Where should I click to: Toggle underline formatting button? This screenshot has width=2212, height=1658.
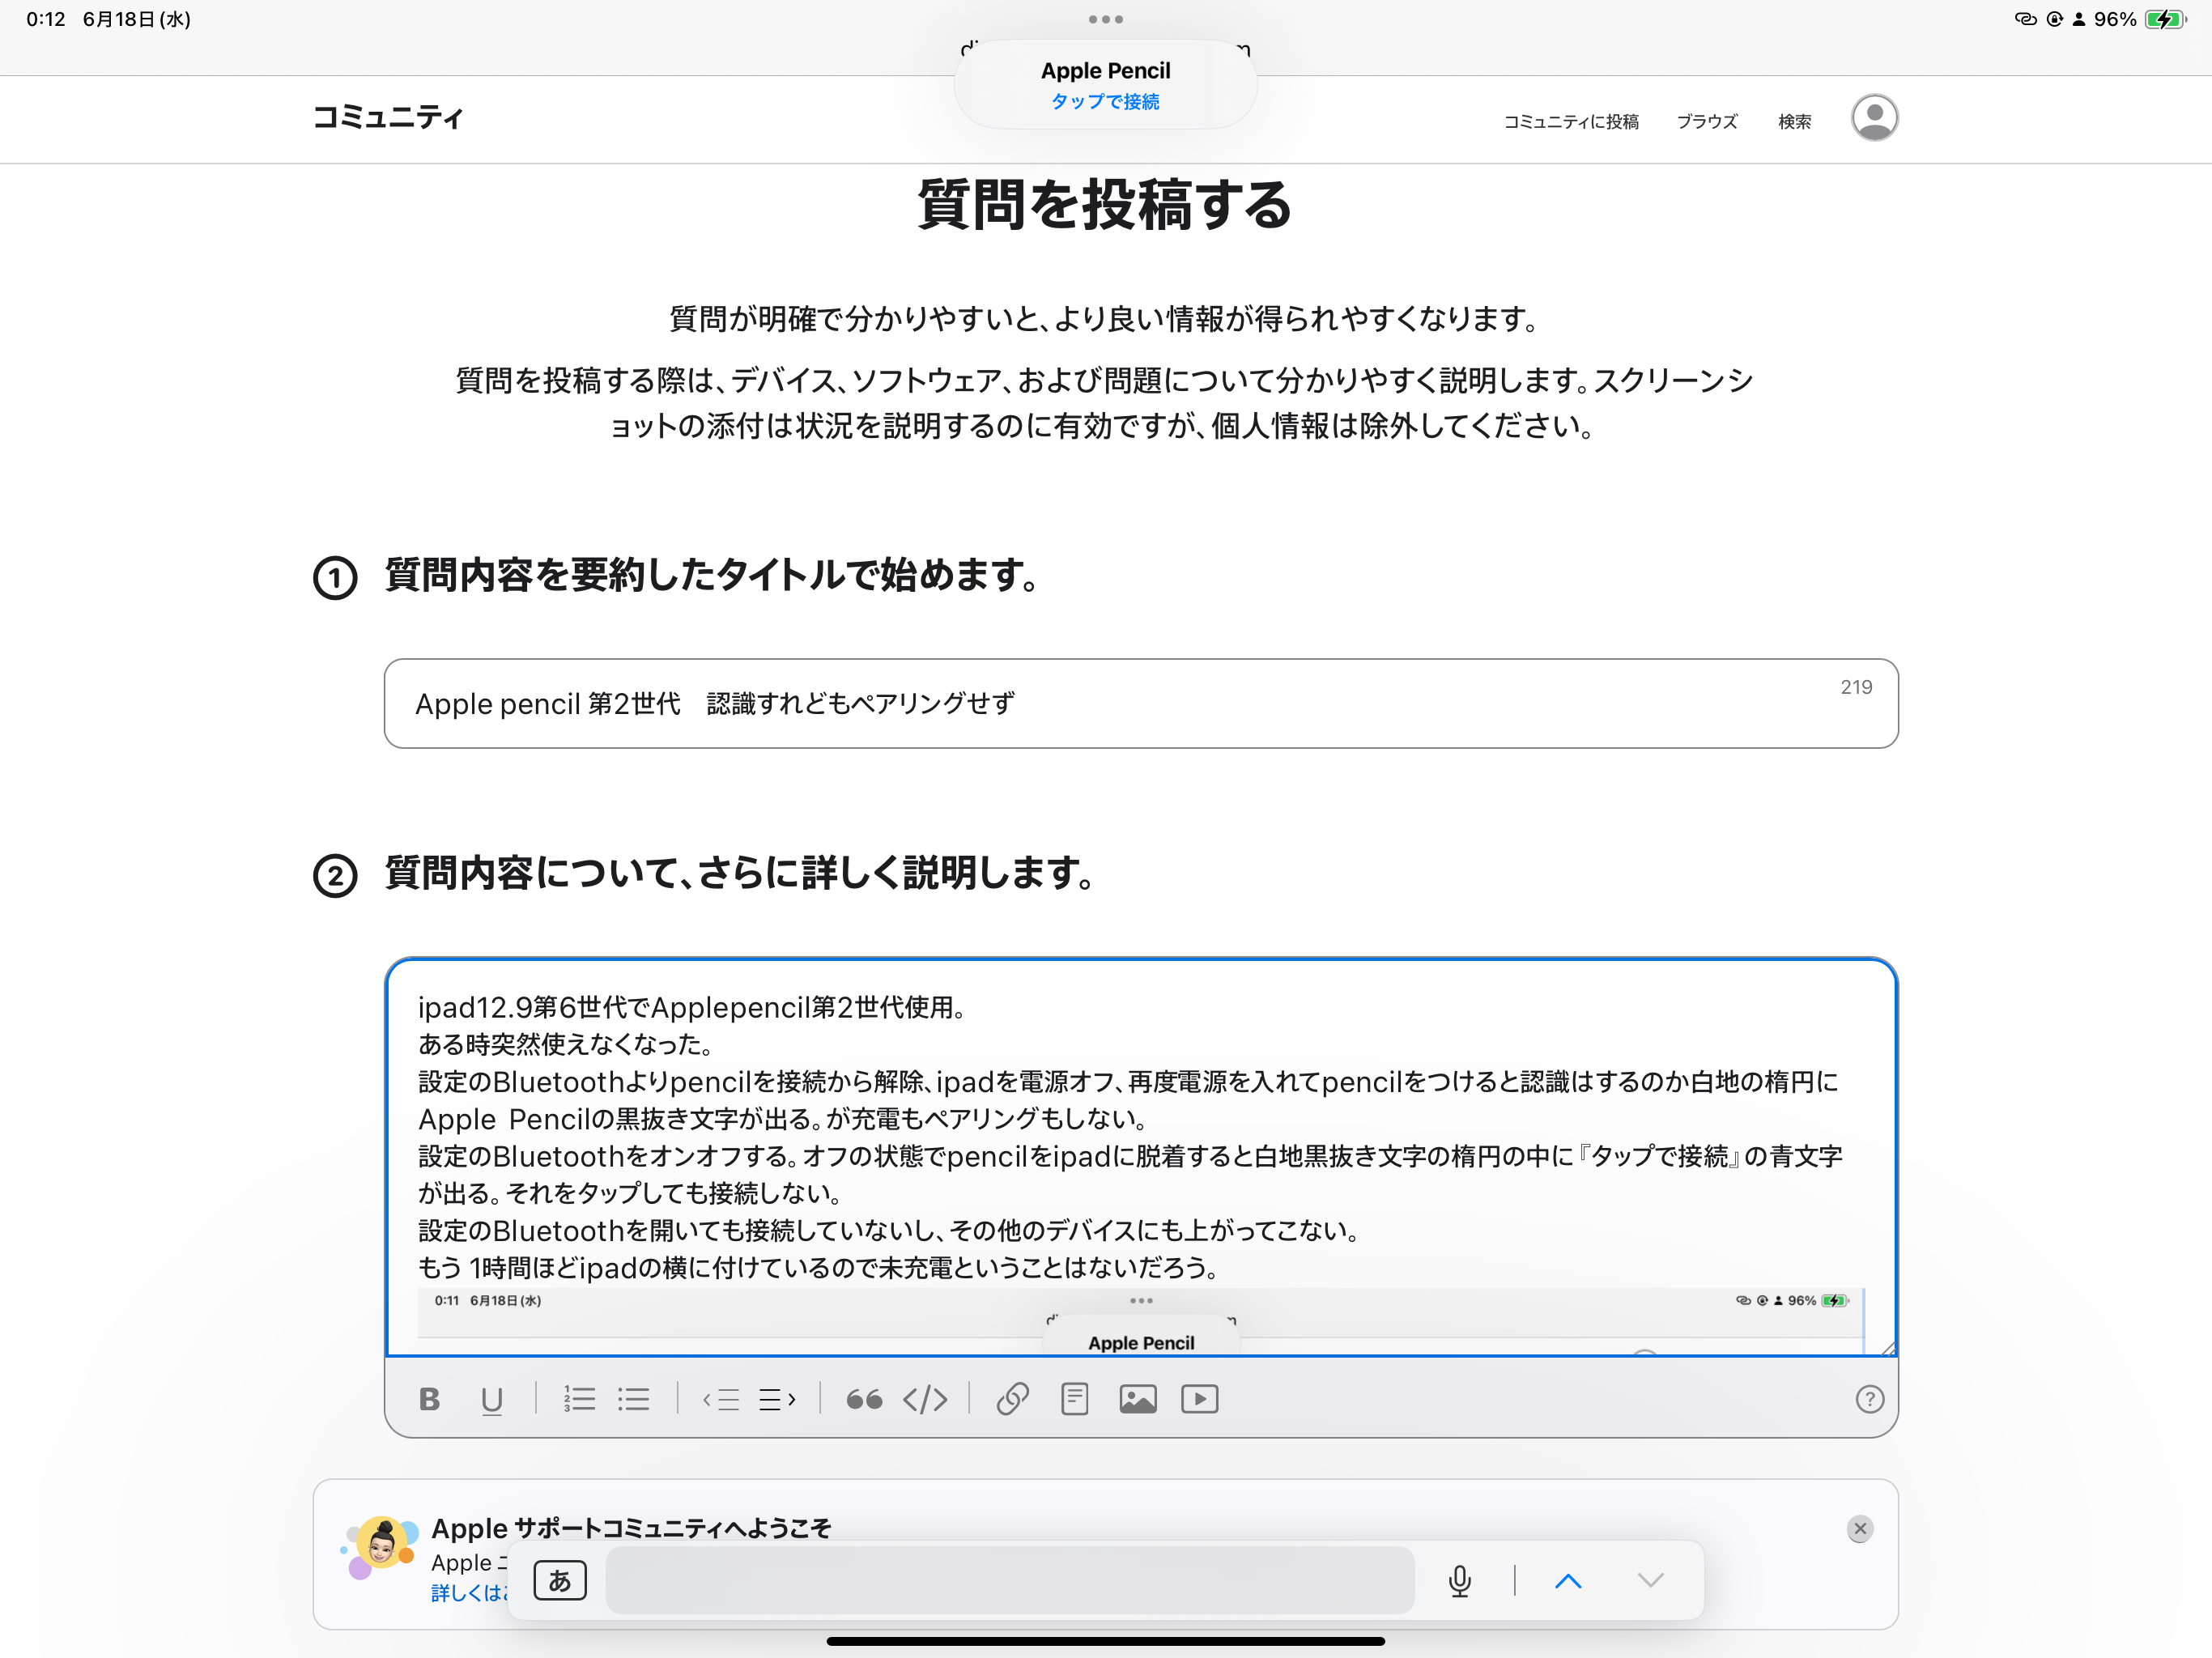pyautogui.click(x=491, y=1399)
